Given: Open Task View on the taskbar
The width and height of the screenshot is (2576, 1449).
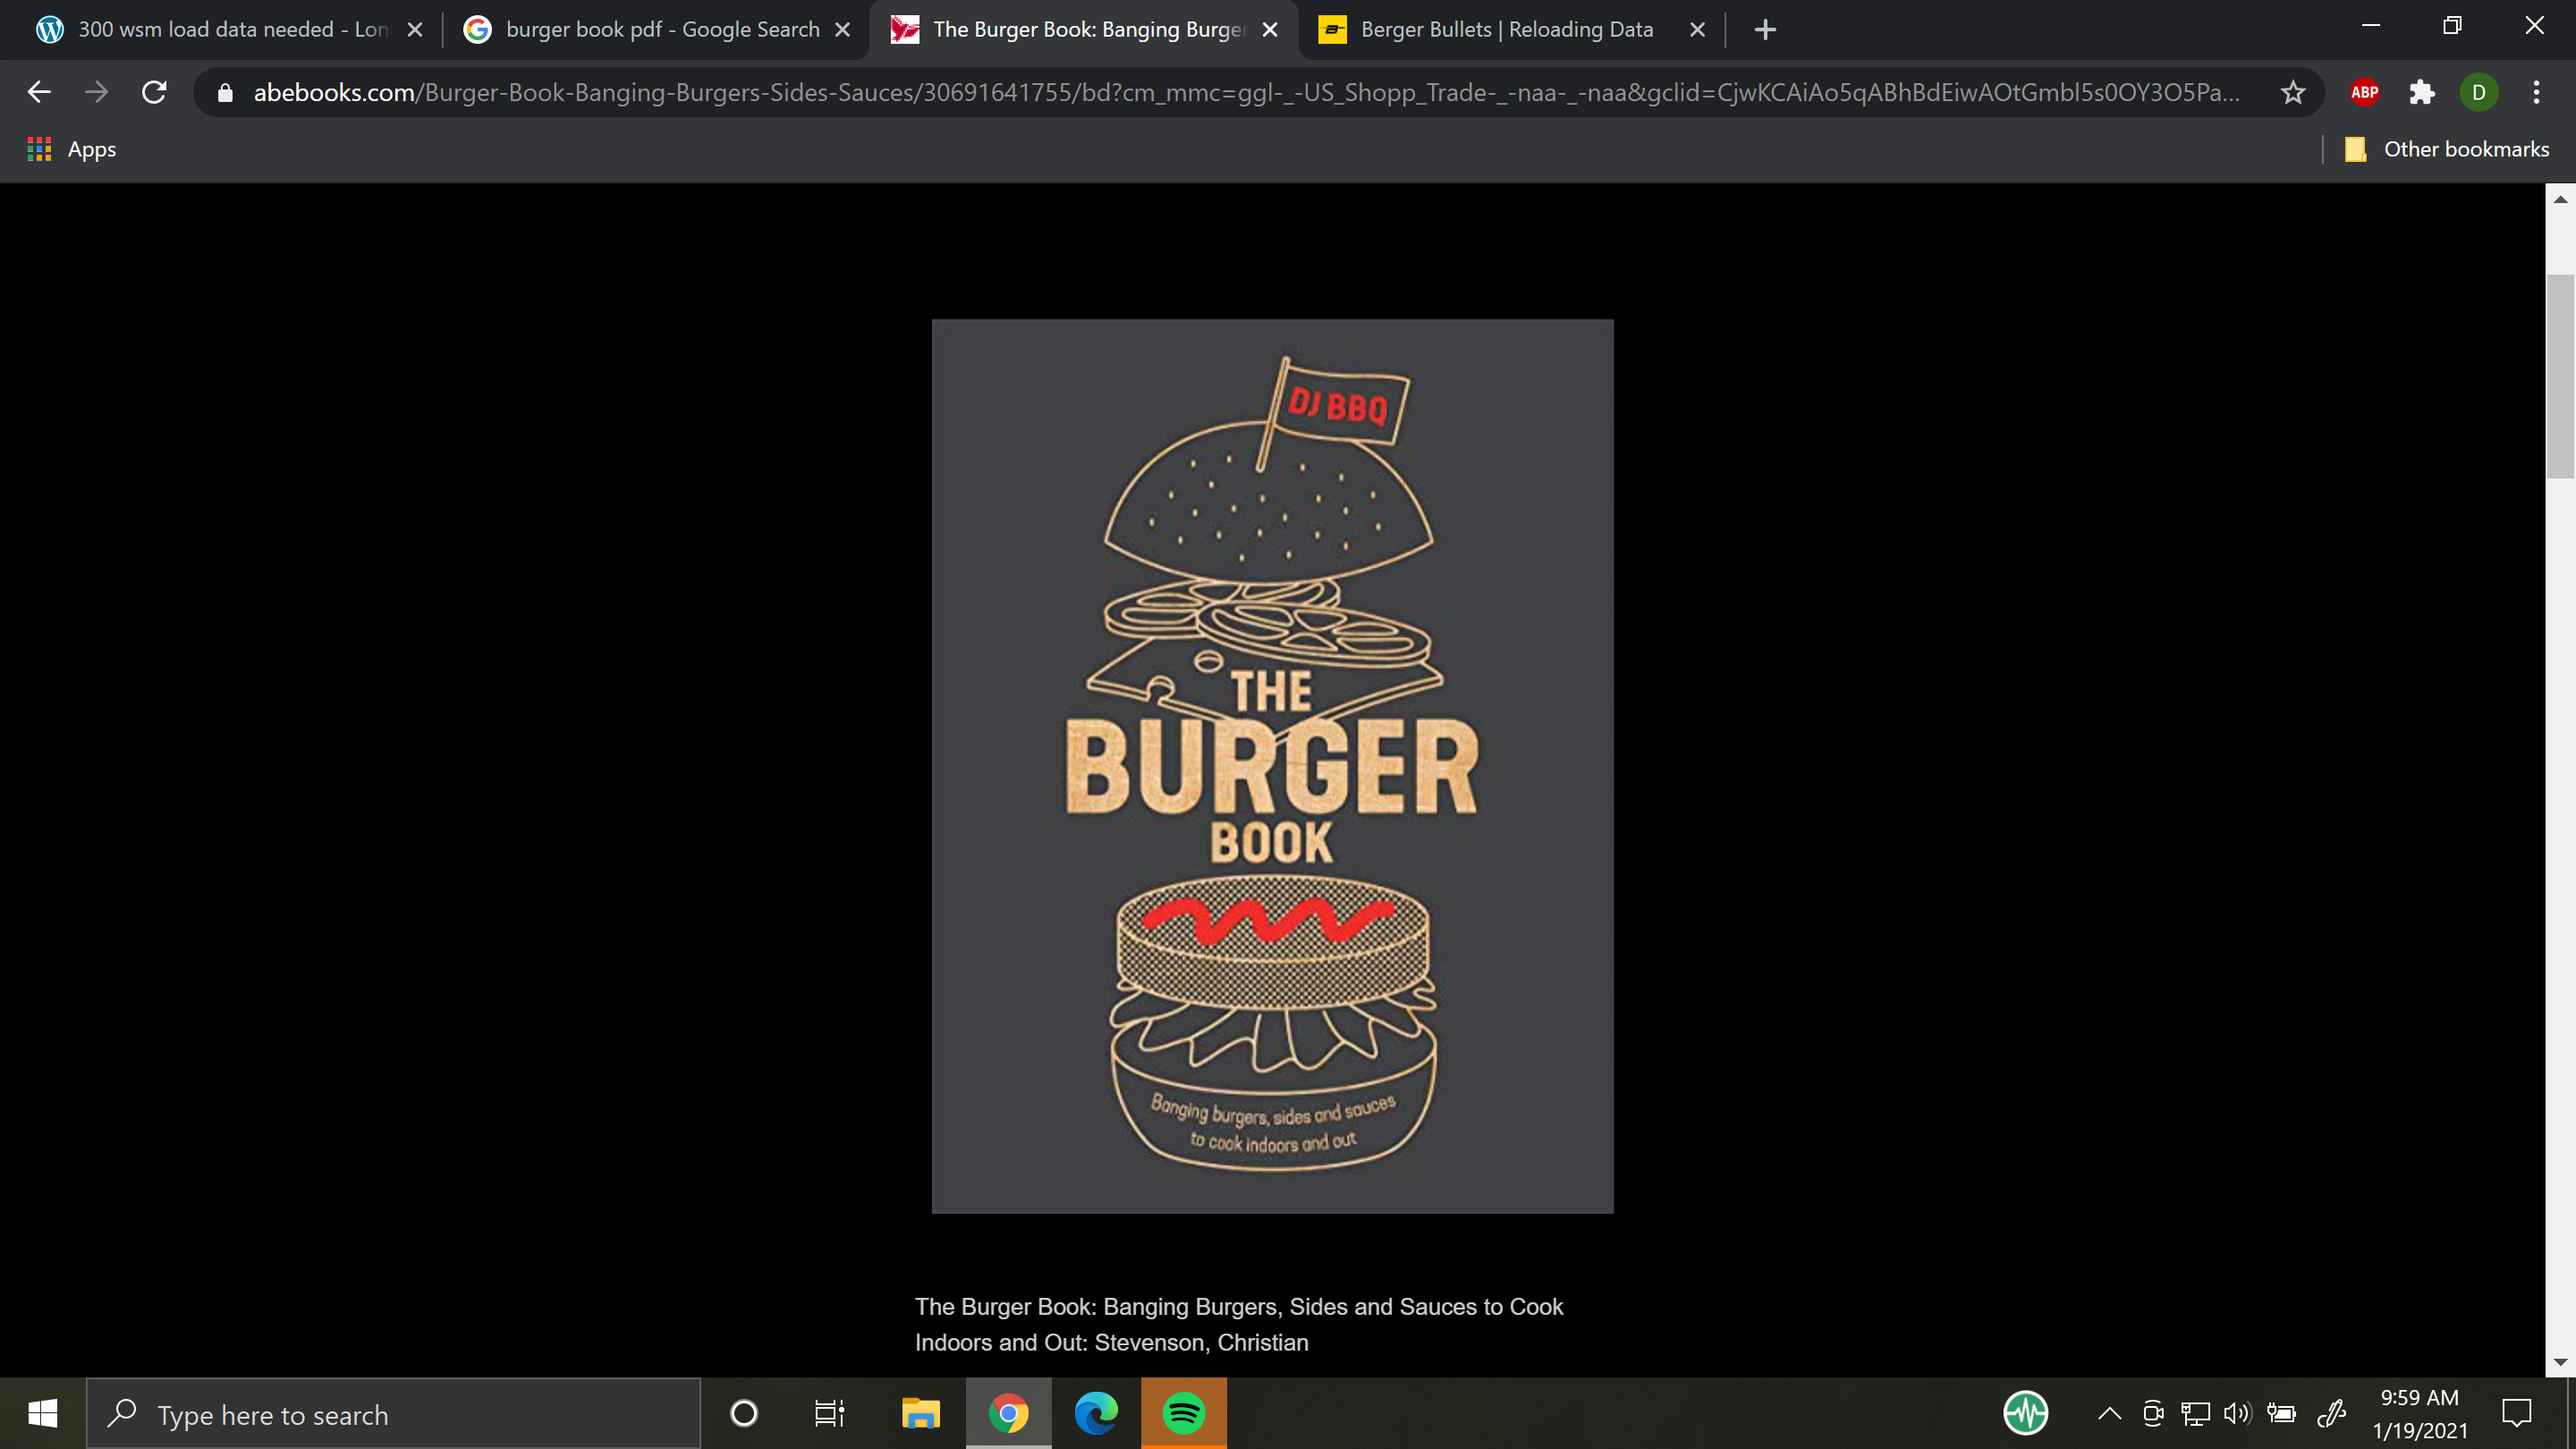Looking at the screenshot, I should coord(829,1413).
